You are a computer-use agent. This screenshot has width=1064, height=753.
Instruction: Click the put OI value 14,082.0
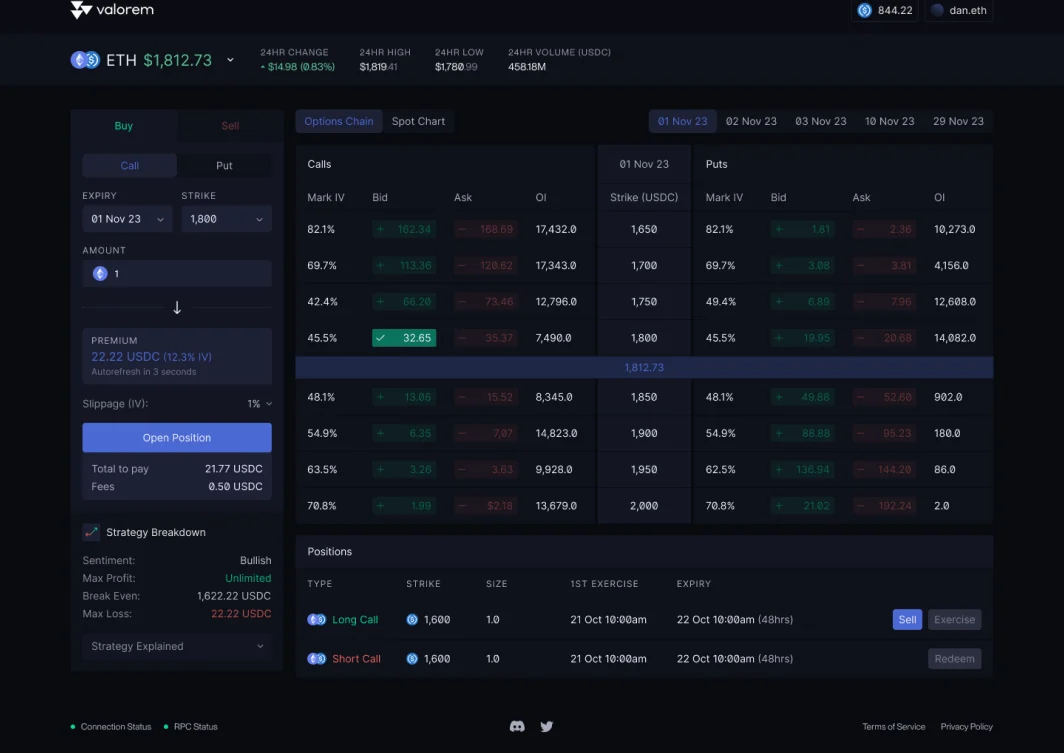click(955, 338)
